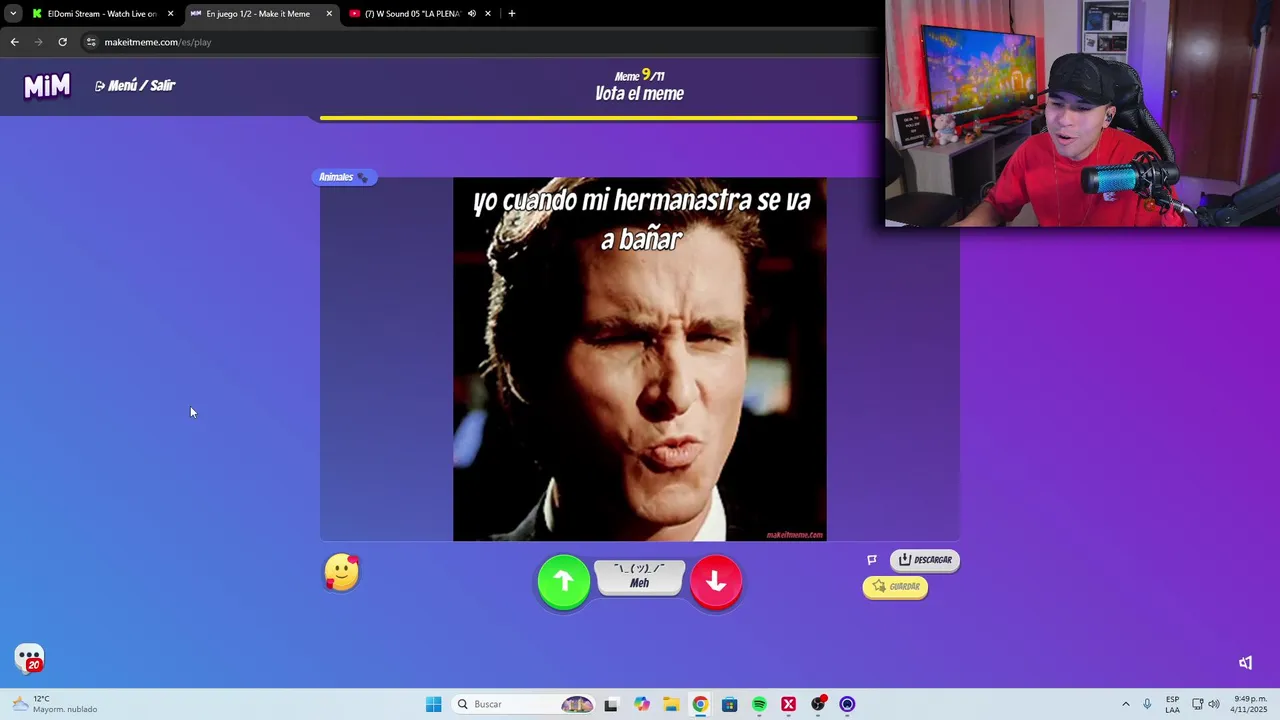Click the taskbar Buscar search box

(522, 704)
